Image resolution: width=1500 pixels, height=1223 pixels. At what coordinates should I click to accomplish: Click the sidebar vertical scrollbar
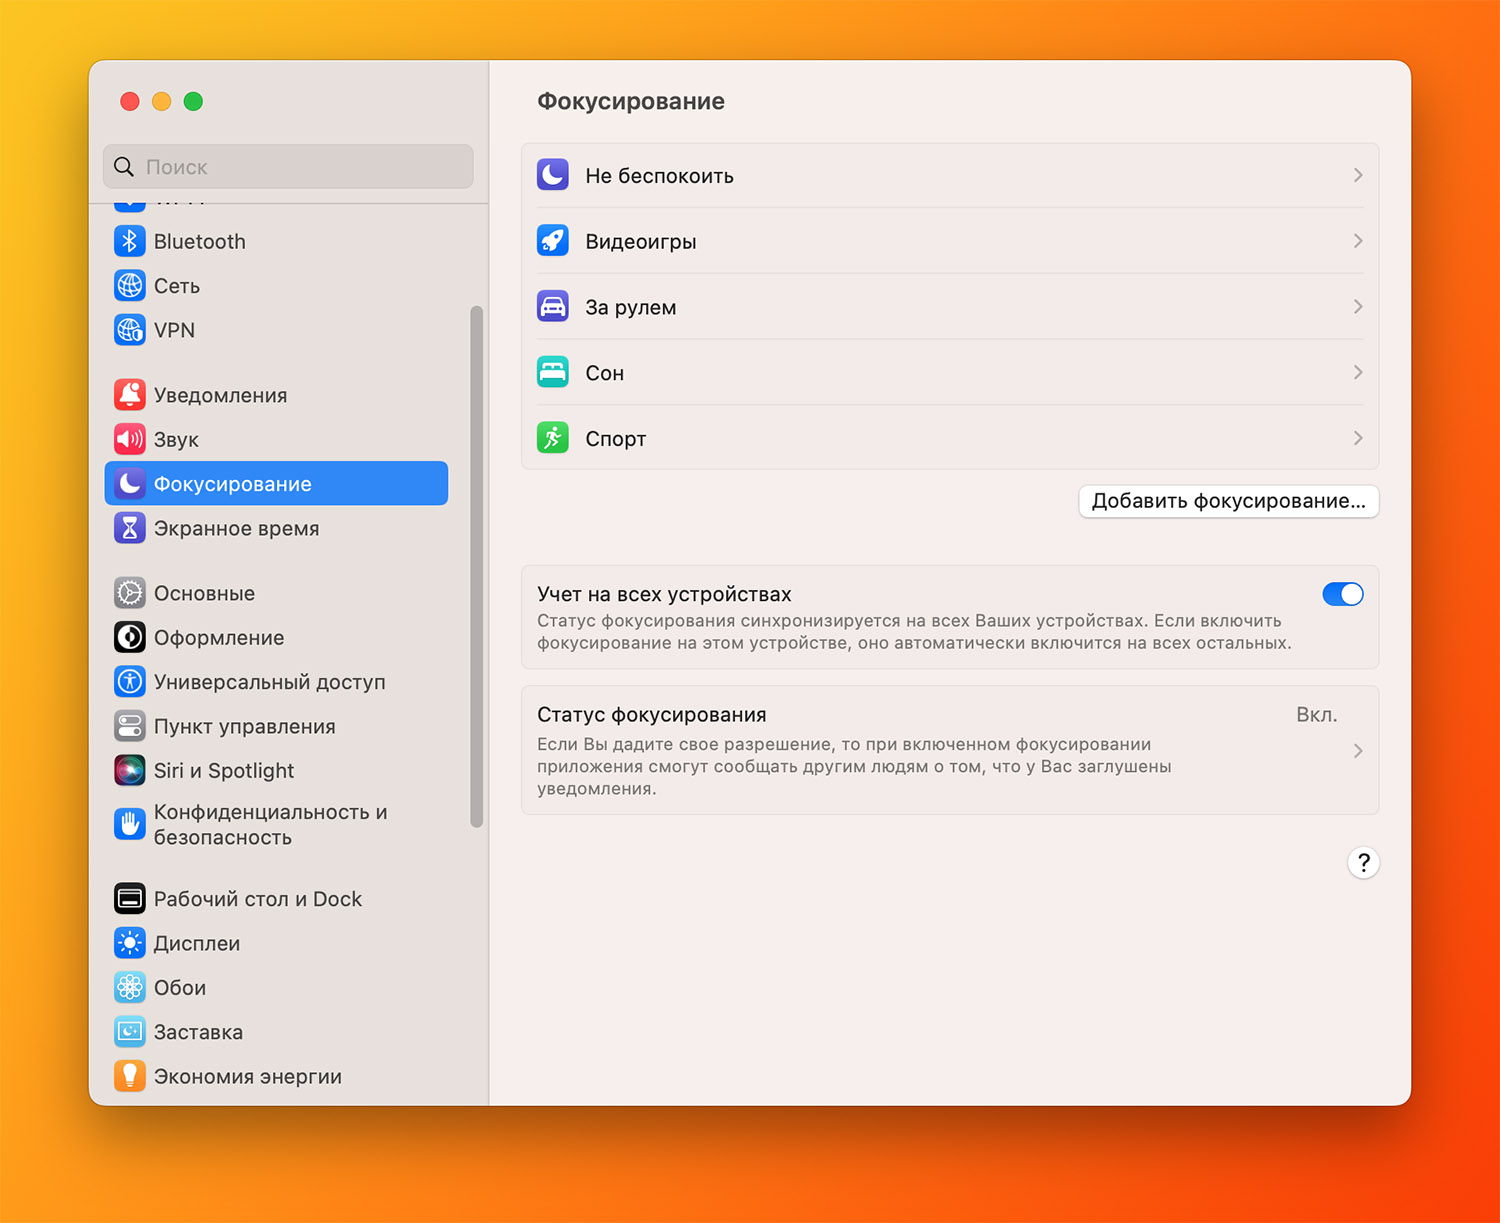point(477,567)
